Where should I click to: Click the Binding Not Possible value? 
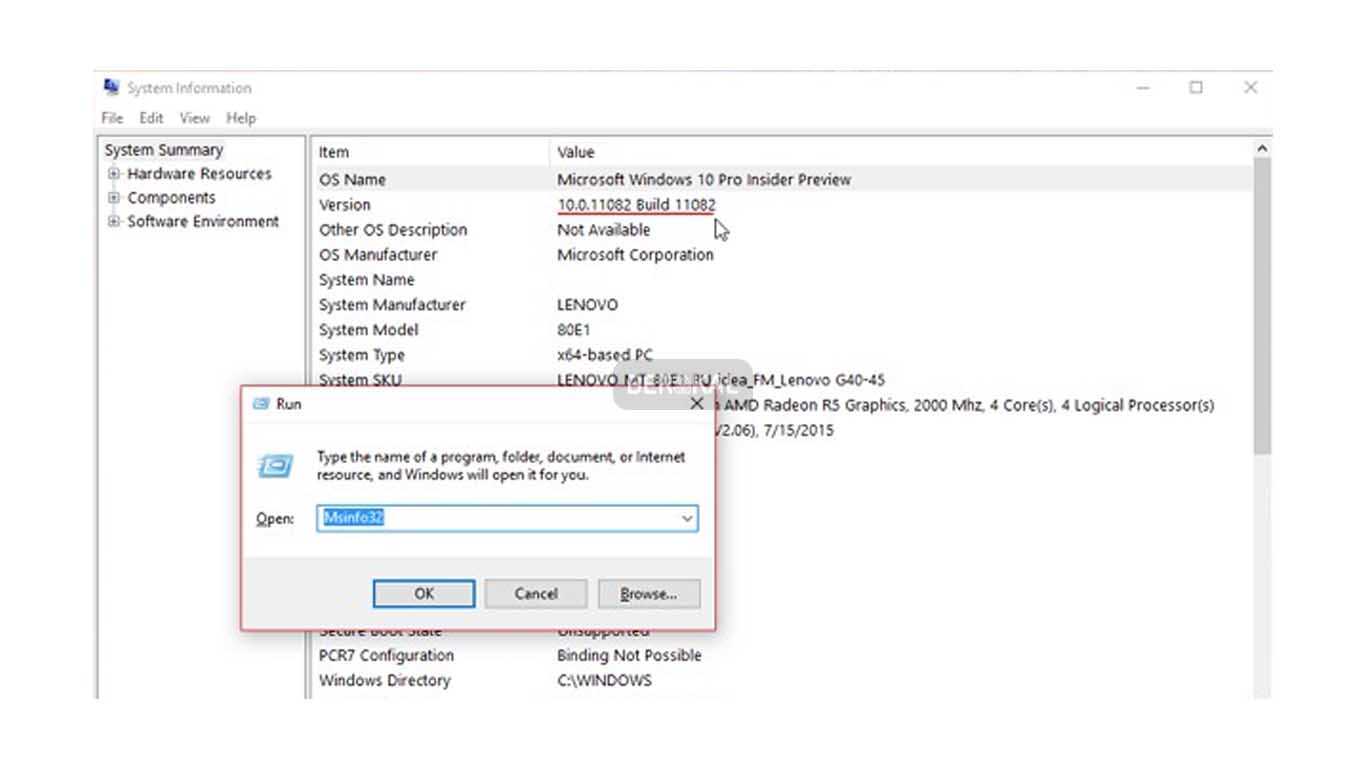tap(629, 656)
